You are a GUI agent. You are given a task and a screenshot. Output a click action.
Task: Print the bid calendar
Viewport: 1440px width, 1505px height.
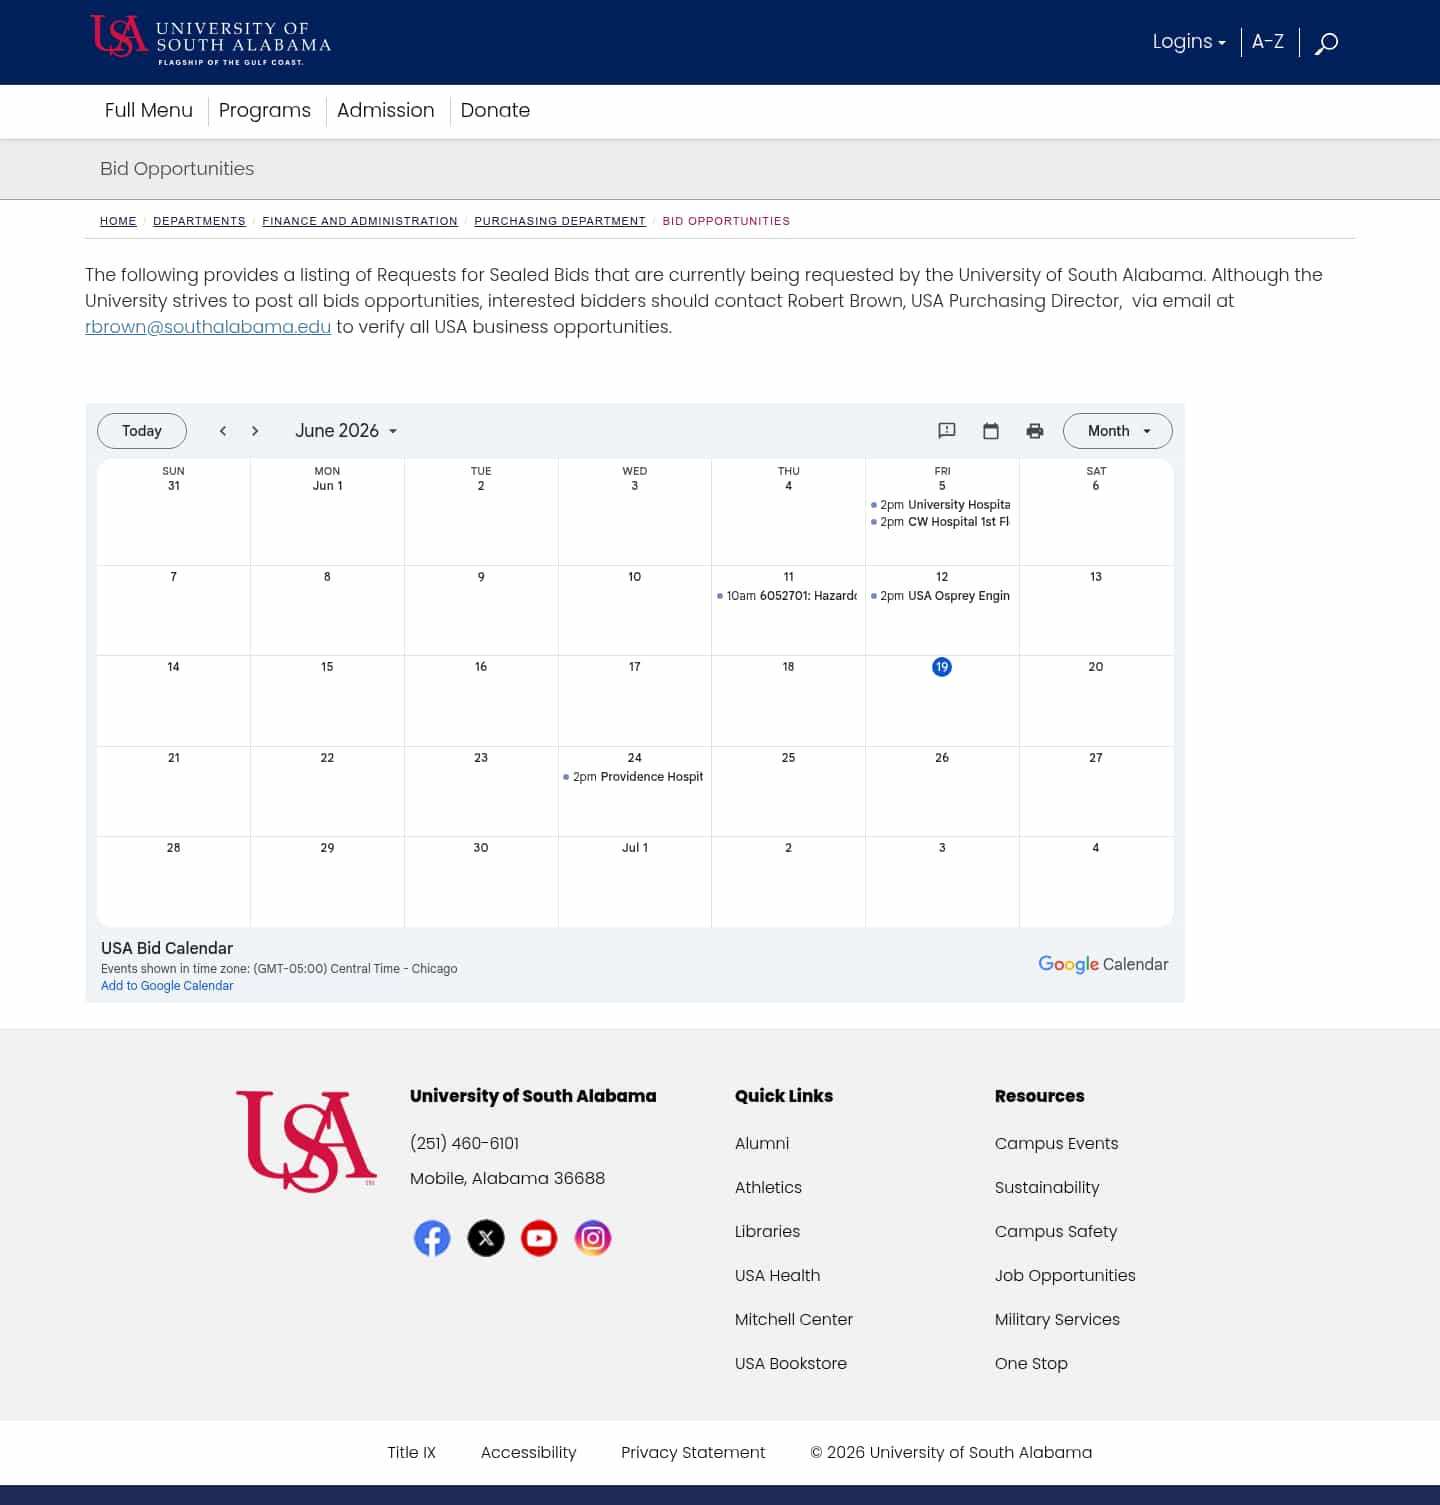[1035, 431]
